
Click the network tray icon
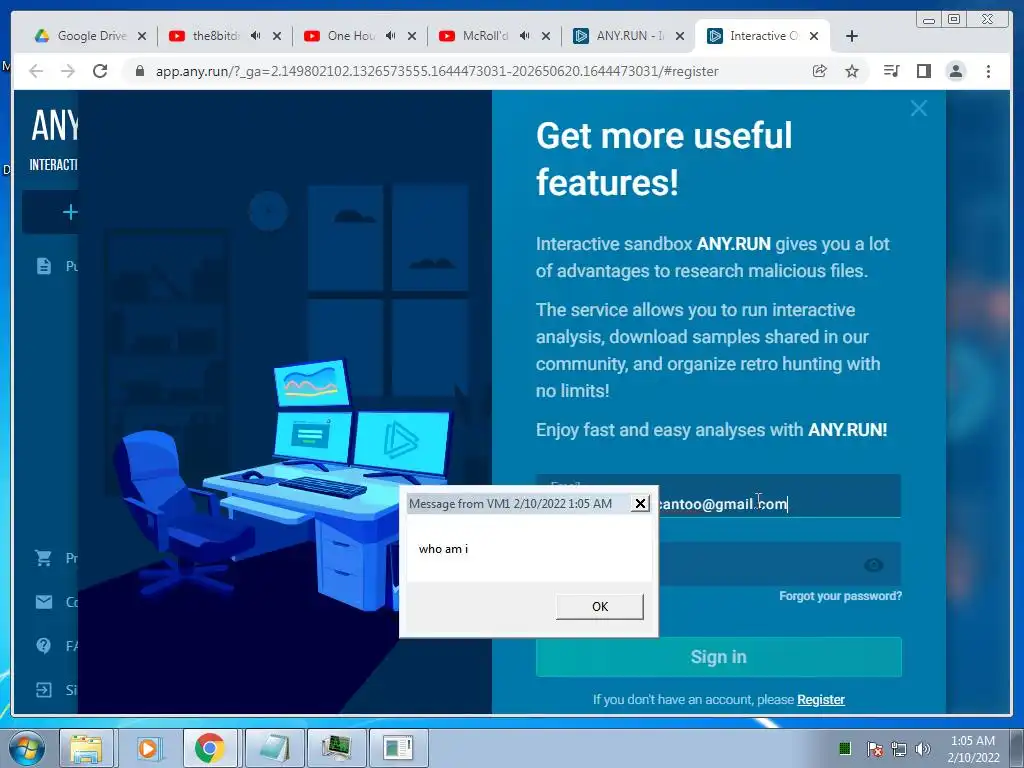tap(899, 748)
